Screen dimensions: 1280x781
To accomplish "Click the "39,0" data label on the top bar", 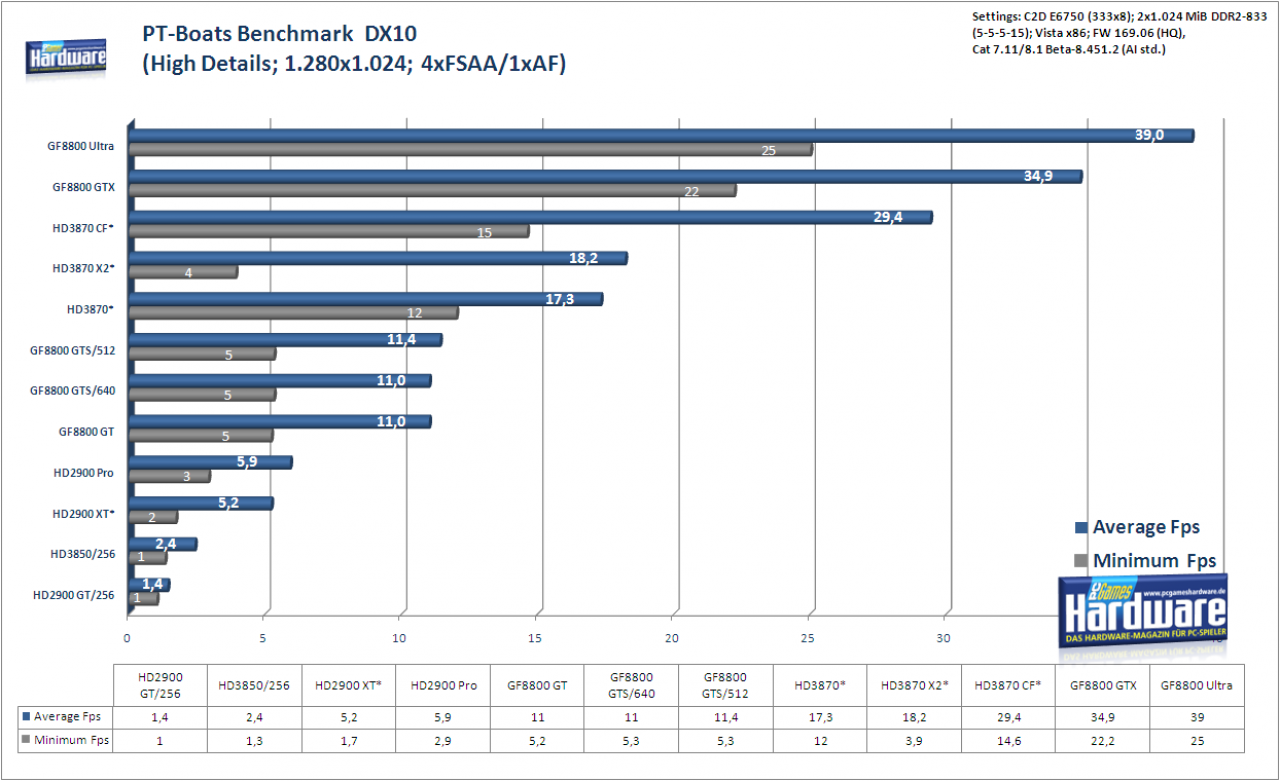I will (1149, 135).
